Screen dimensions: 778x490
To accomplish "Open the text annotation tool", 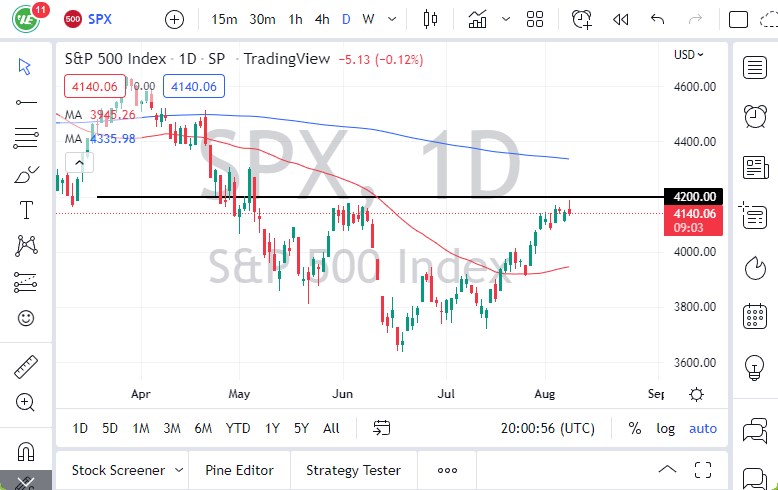I will (x=25, y=210).
